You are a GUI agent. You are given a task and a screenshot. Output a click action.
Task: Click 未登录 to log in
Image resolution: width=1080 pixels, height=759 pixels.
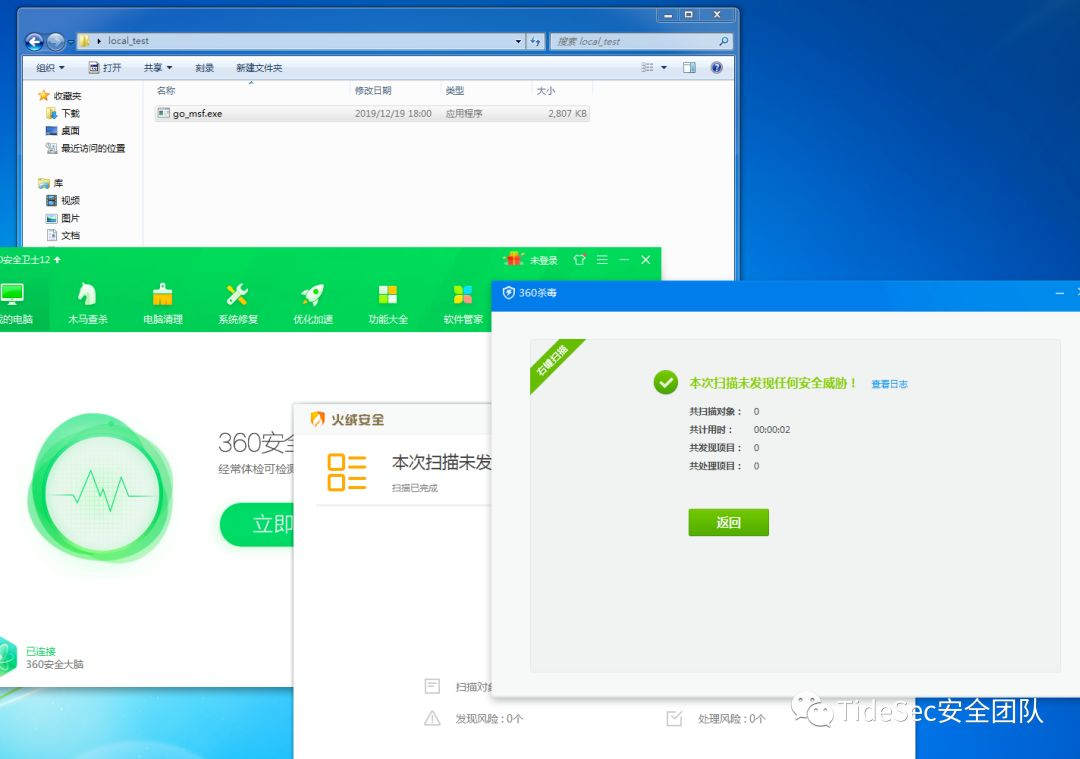tap(543, 260)
